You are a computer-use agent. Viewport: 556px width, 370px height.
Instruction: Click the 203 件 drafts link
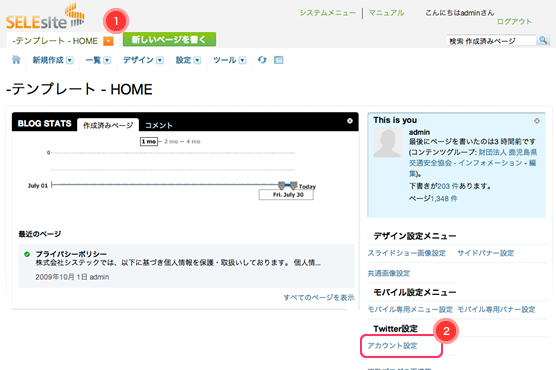(x=447, y=186)
